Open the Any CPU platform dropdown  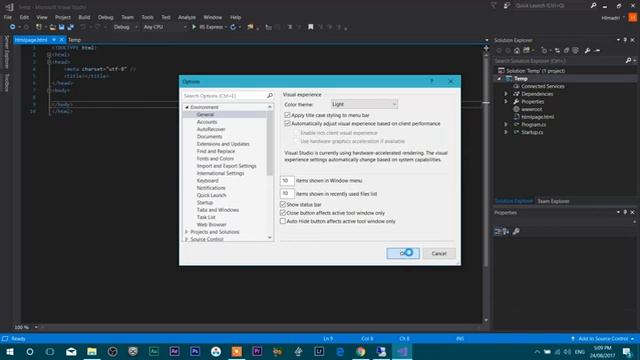[165, 27]
